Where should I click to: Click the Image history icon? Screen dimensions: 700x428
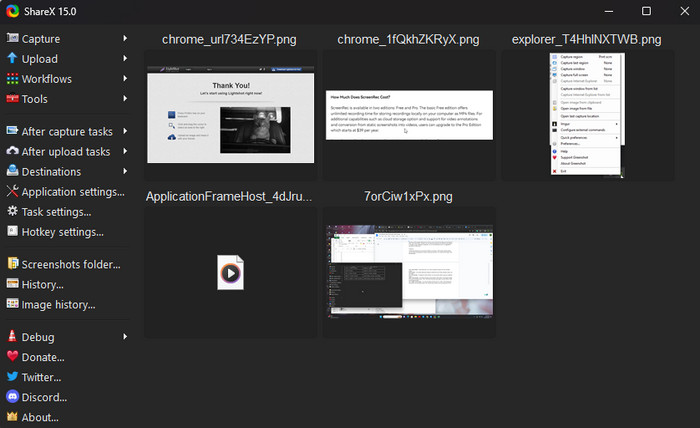(x=12, y=303)
